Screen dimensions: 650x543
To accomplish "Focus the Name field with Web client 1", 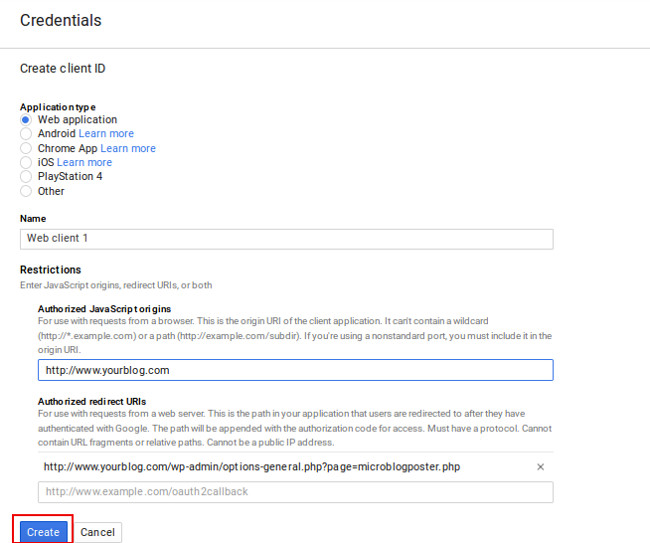I will click(286, 239).
